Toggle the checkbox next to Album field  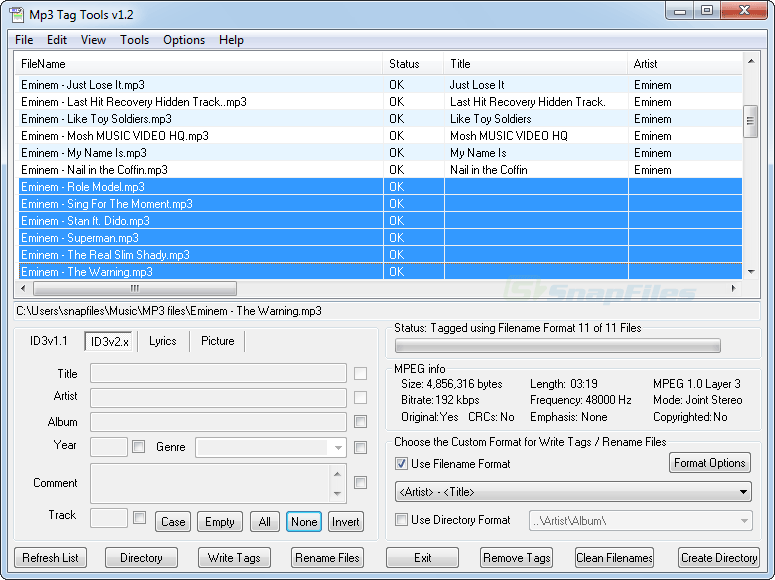[360, 422]
